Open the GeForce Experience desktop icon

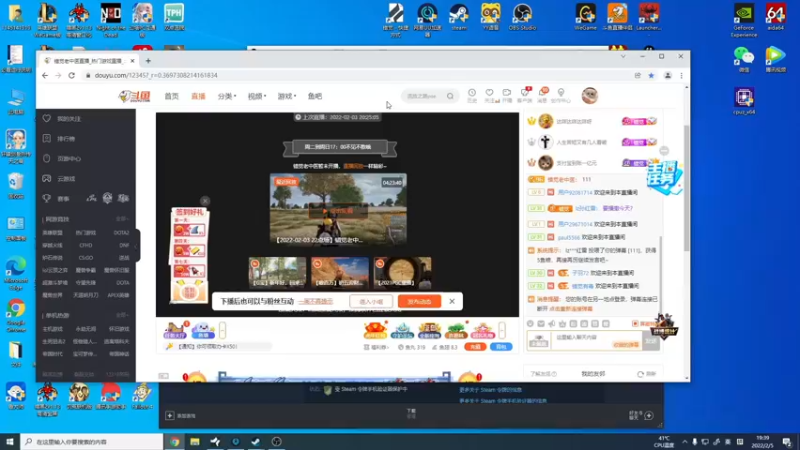(743, 20)
